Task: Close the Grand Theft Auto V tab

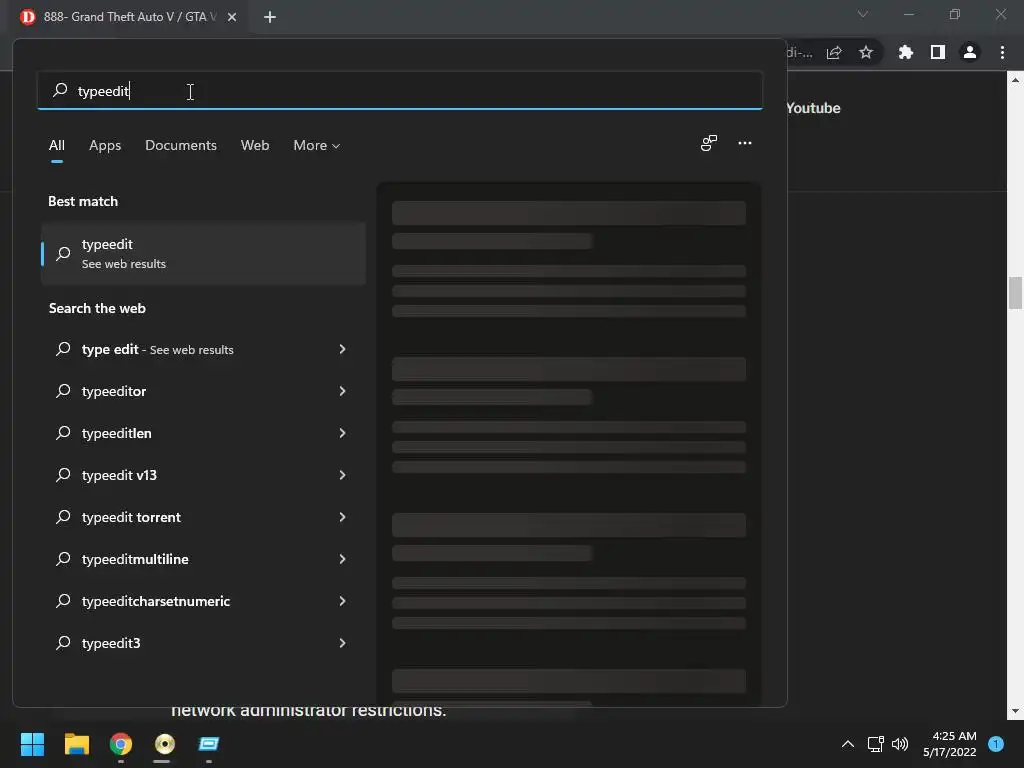Action: click(x=232, y=17)
